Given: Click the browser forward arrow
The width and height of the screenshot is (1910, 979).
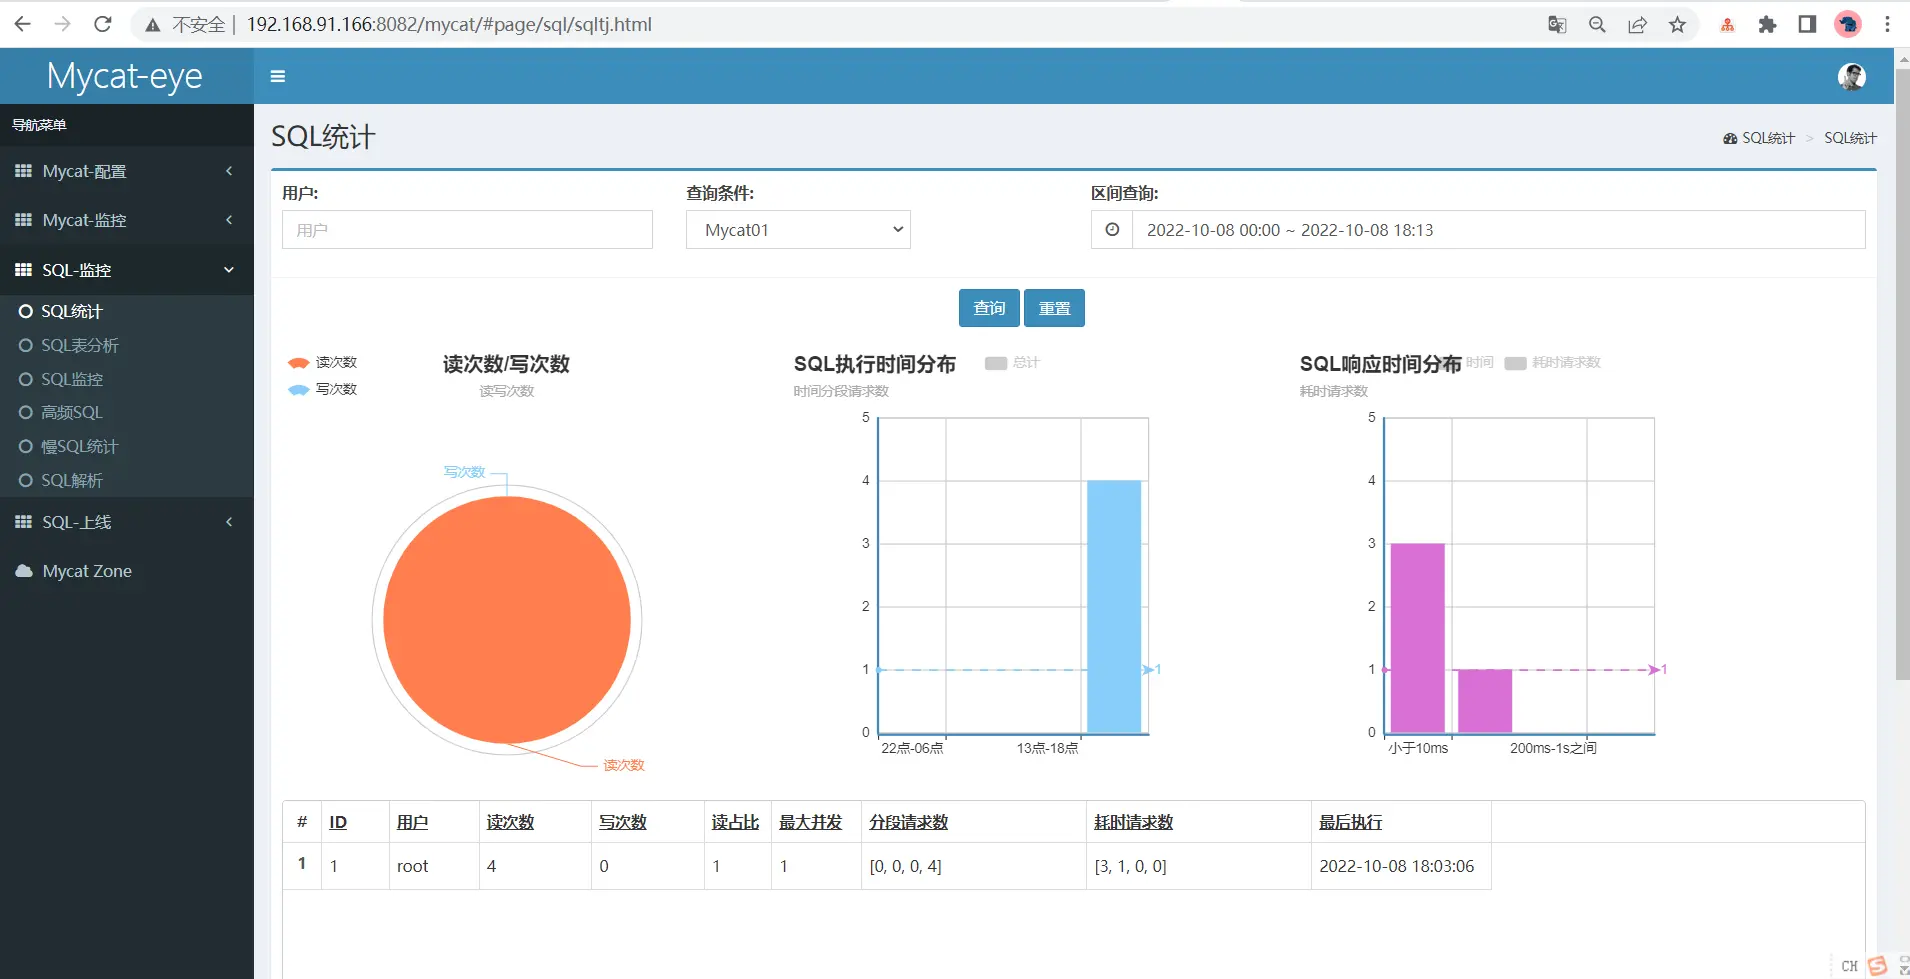Looking at the screenshot, I should (x=63, y=24).
